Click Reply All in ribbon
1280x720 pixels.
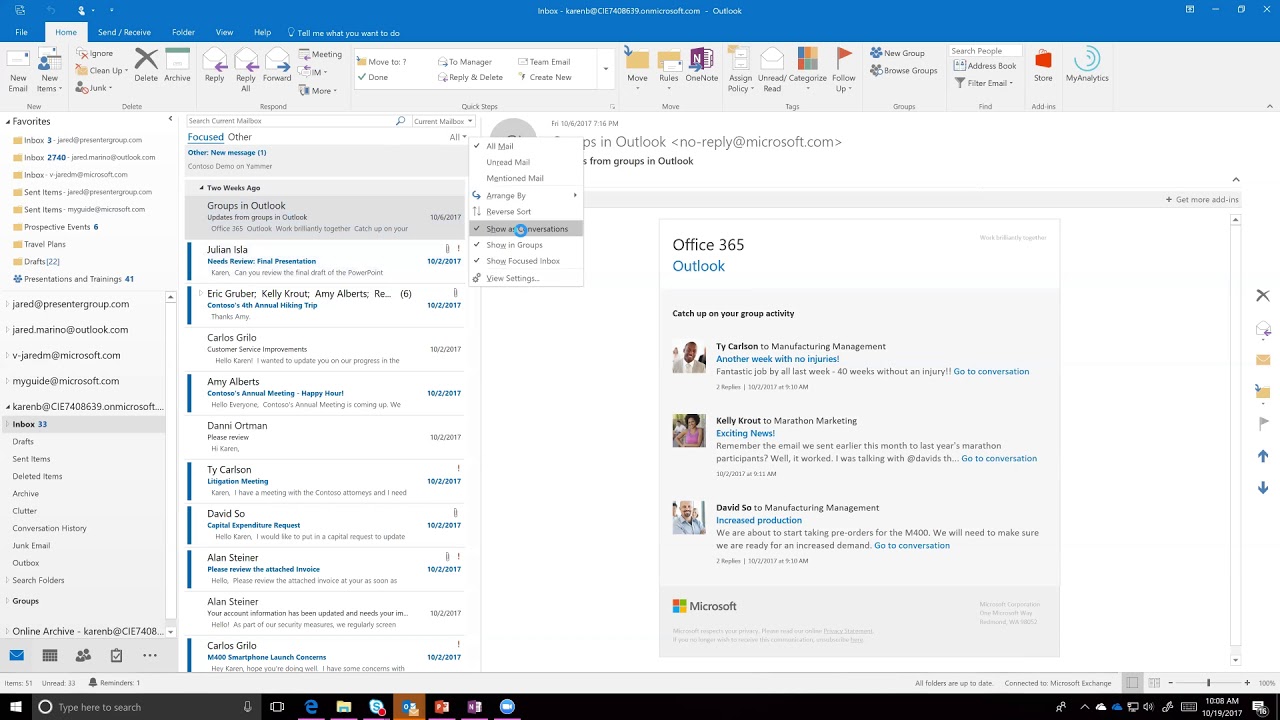tap(245, 70)
